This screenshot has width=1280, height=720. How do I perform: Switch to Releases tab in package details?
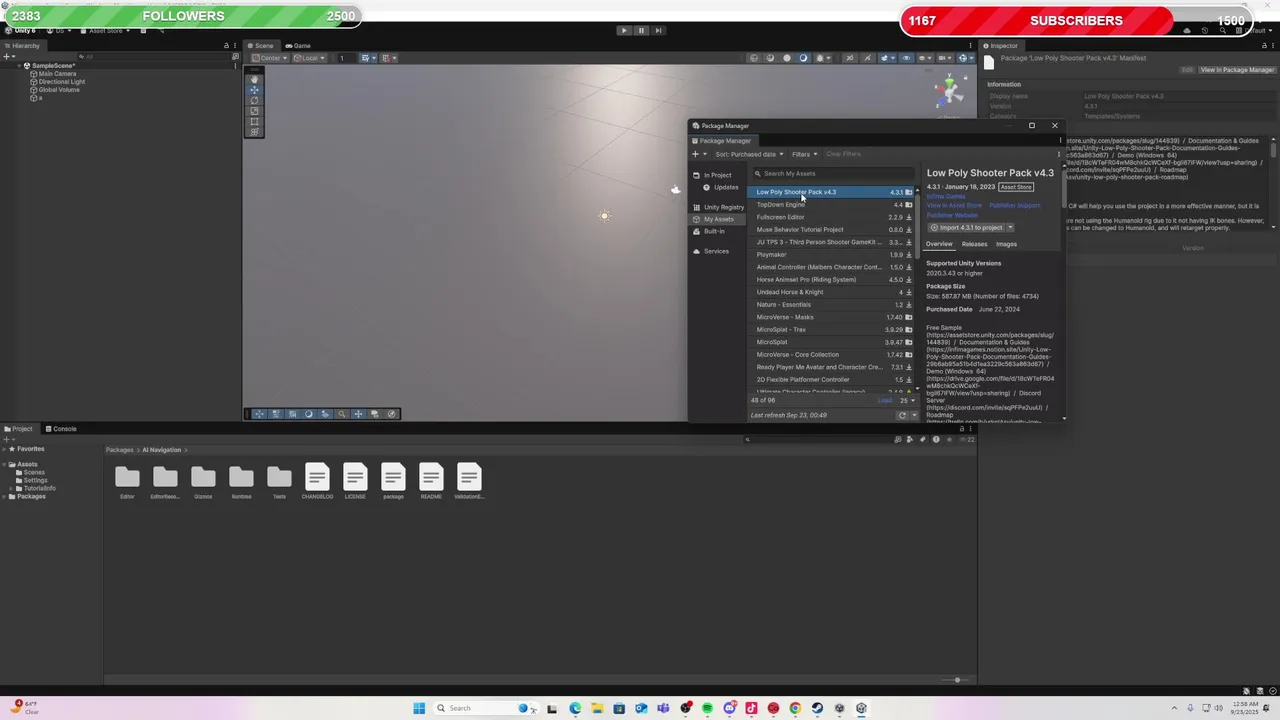tap(974, 244)
